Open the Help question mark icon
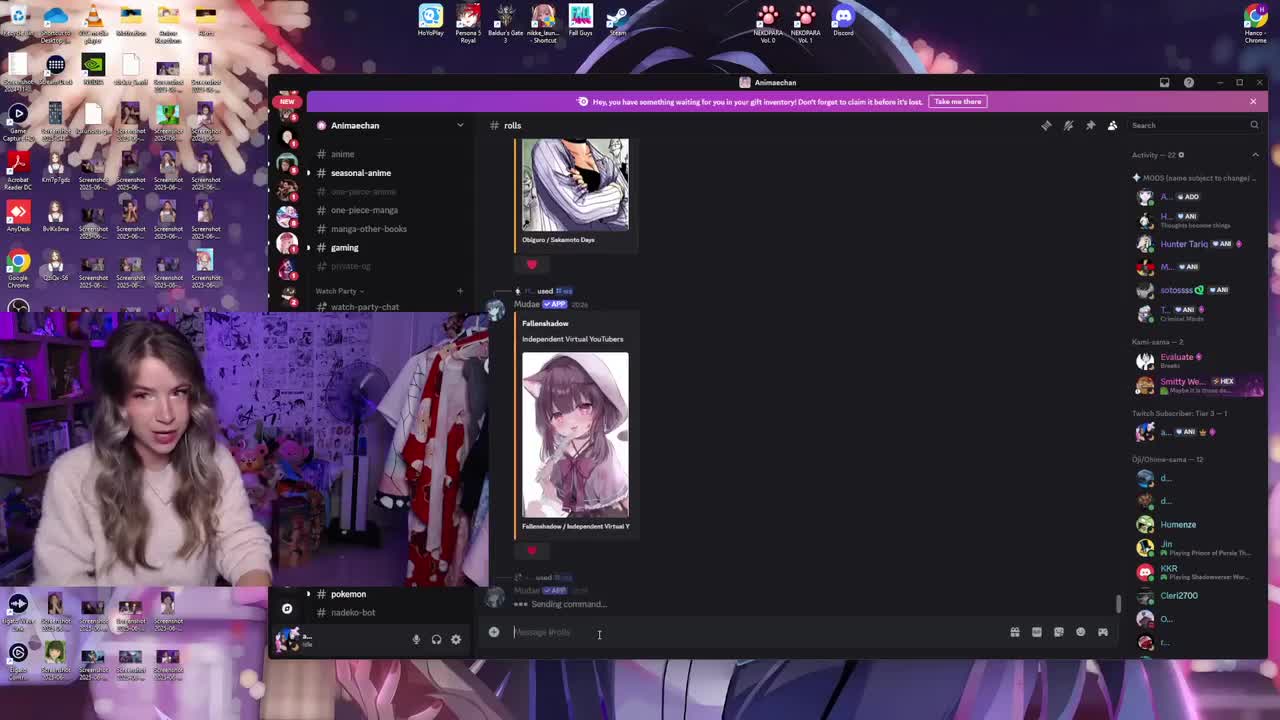Screen dimensions: 1280x720 tap(1188, 82)
